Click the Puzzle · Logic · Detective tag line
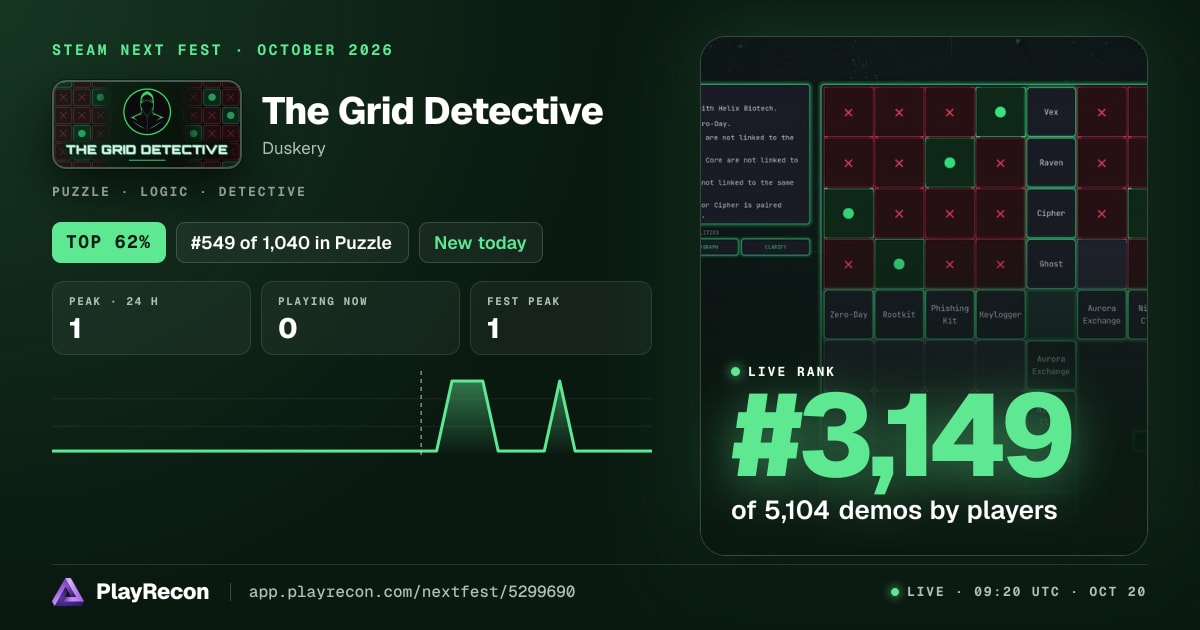The height and width of the screenshot is (630, 1200). pyautogui.click(x=179, y=191)
